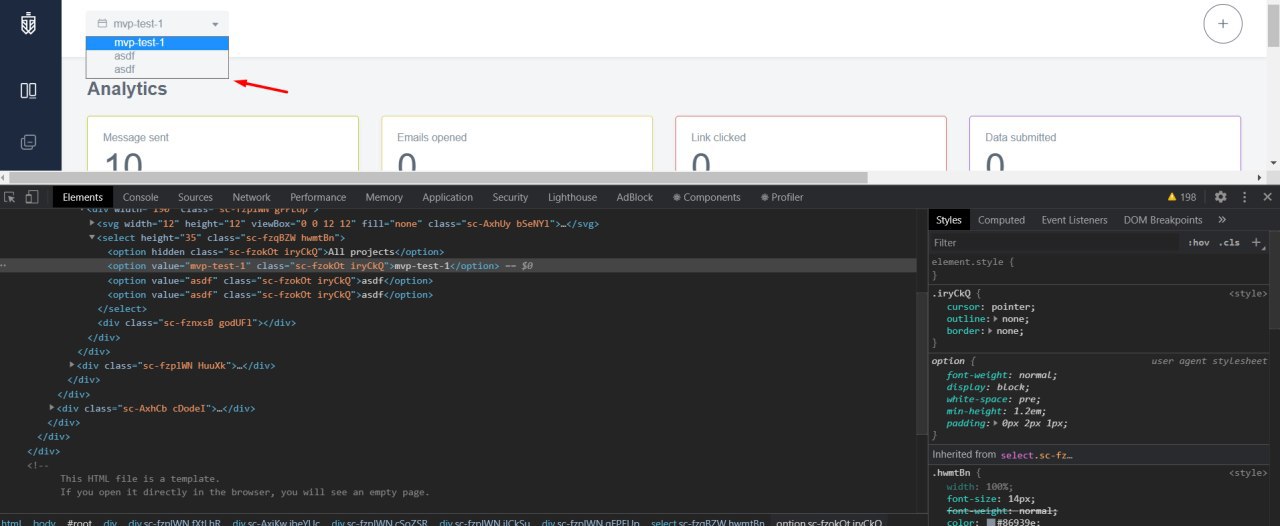Screen dimensions: 1280x526
Task: Open the Sources tab
Action: 195,197
